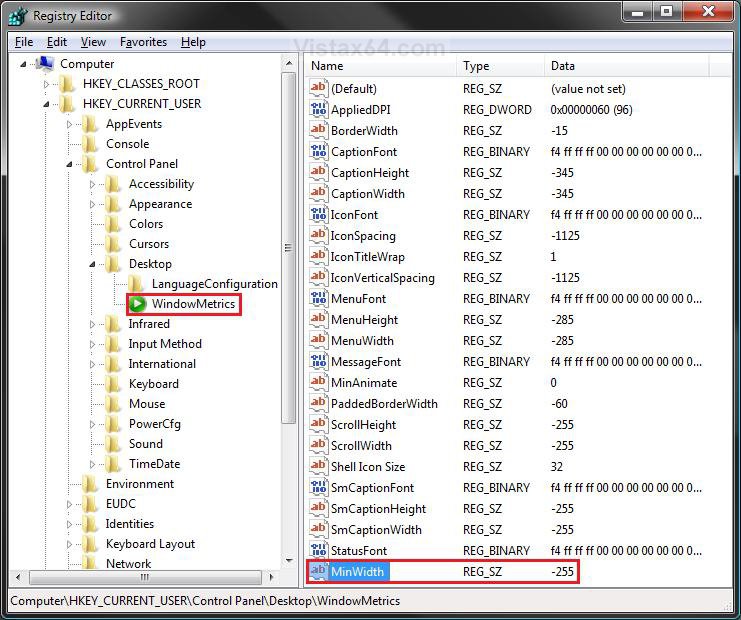Click the StatusFont binary value icon

[319, 551]
